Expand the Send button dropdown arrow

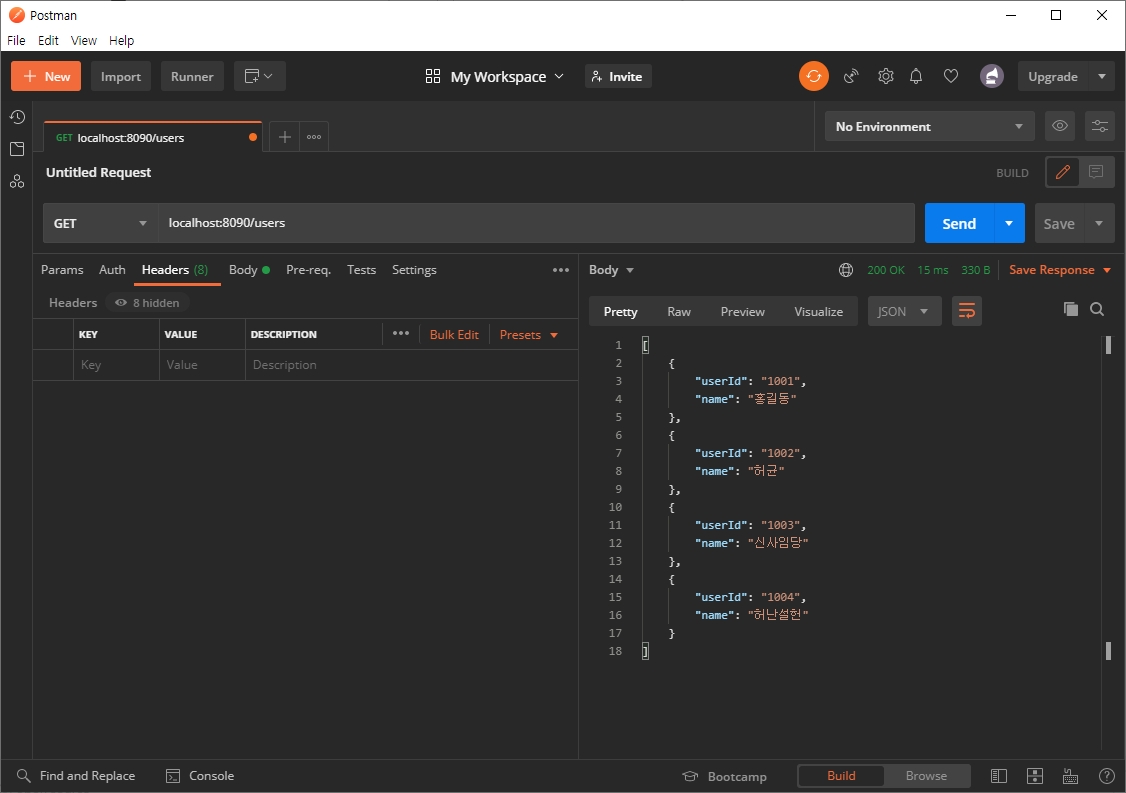[1009, 223]
